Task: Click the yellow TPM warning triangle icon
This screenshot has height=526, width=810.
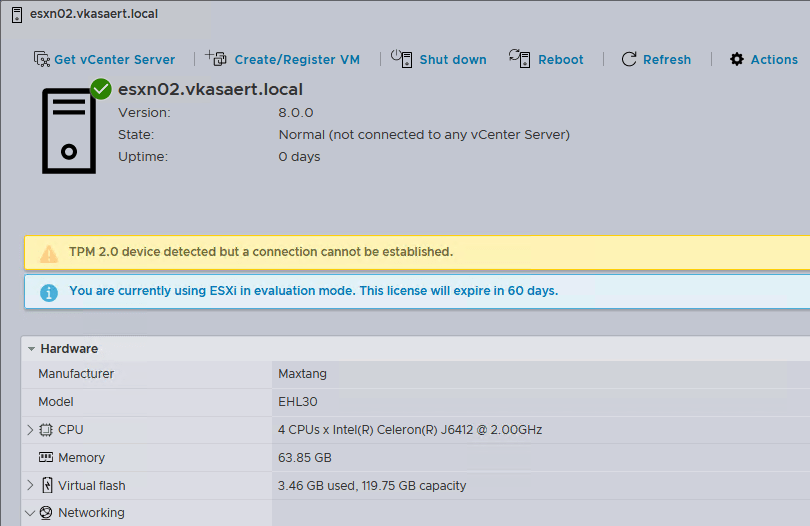Action: coord(49,253)
